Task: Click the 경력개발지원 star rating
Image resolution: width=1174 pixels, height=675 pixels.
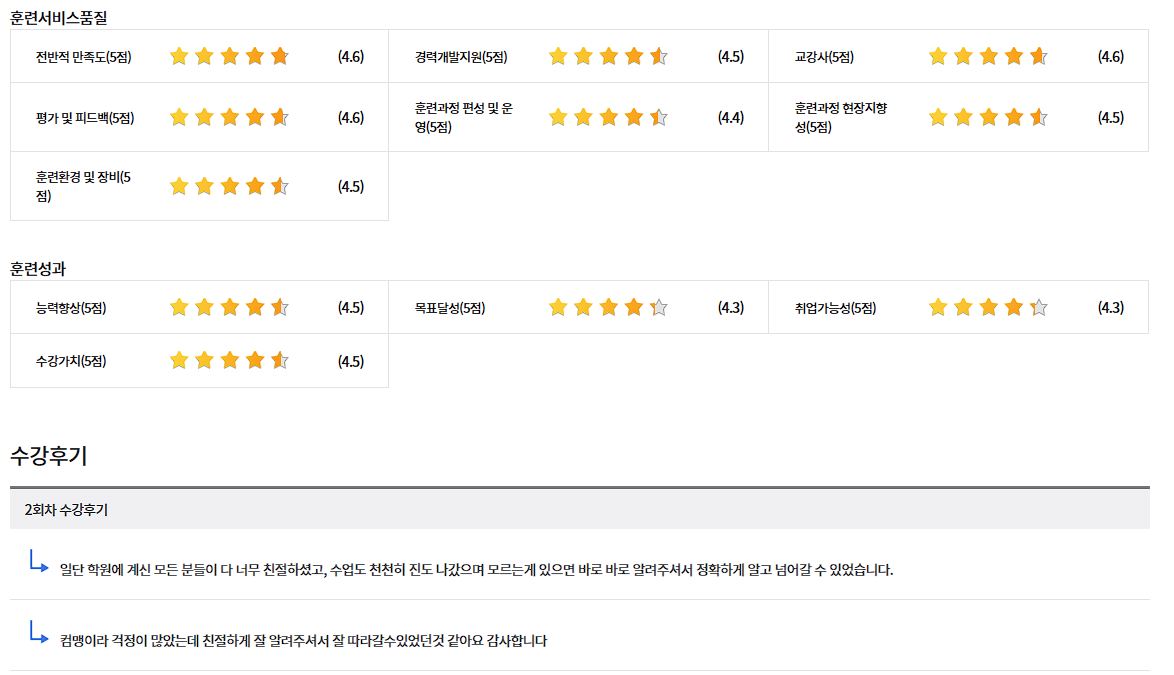Action: (608, 57)
